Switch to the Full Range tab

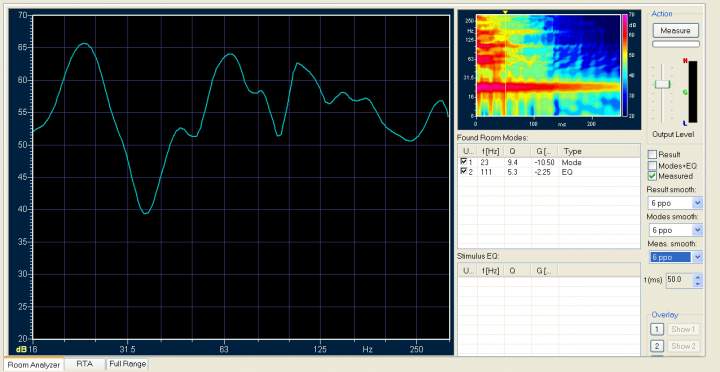128,364
